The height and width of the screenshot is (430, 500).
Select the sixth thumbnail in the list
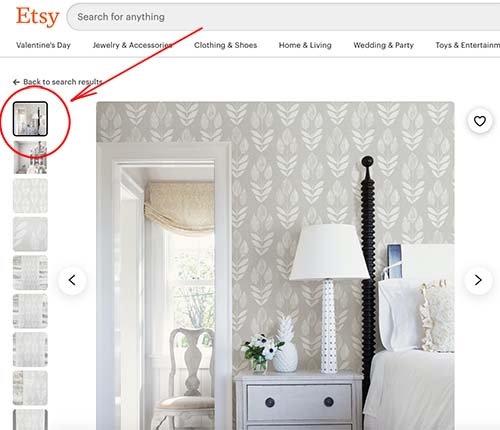coord(30,311)
